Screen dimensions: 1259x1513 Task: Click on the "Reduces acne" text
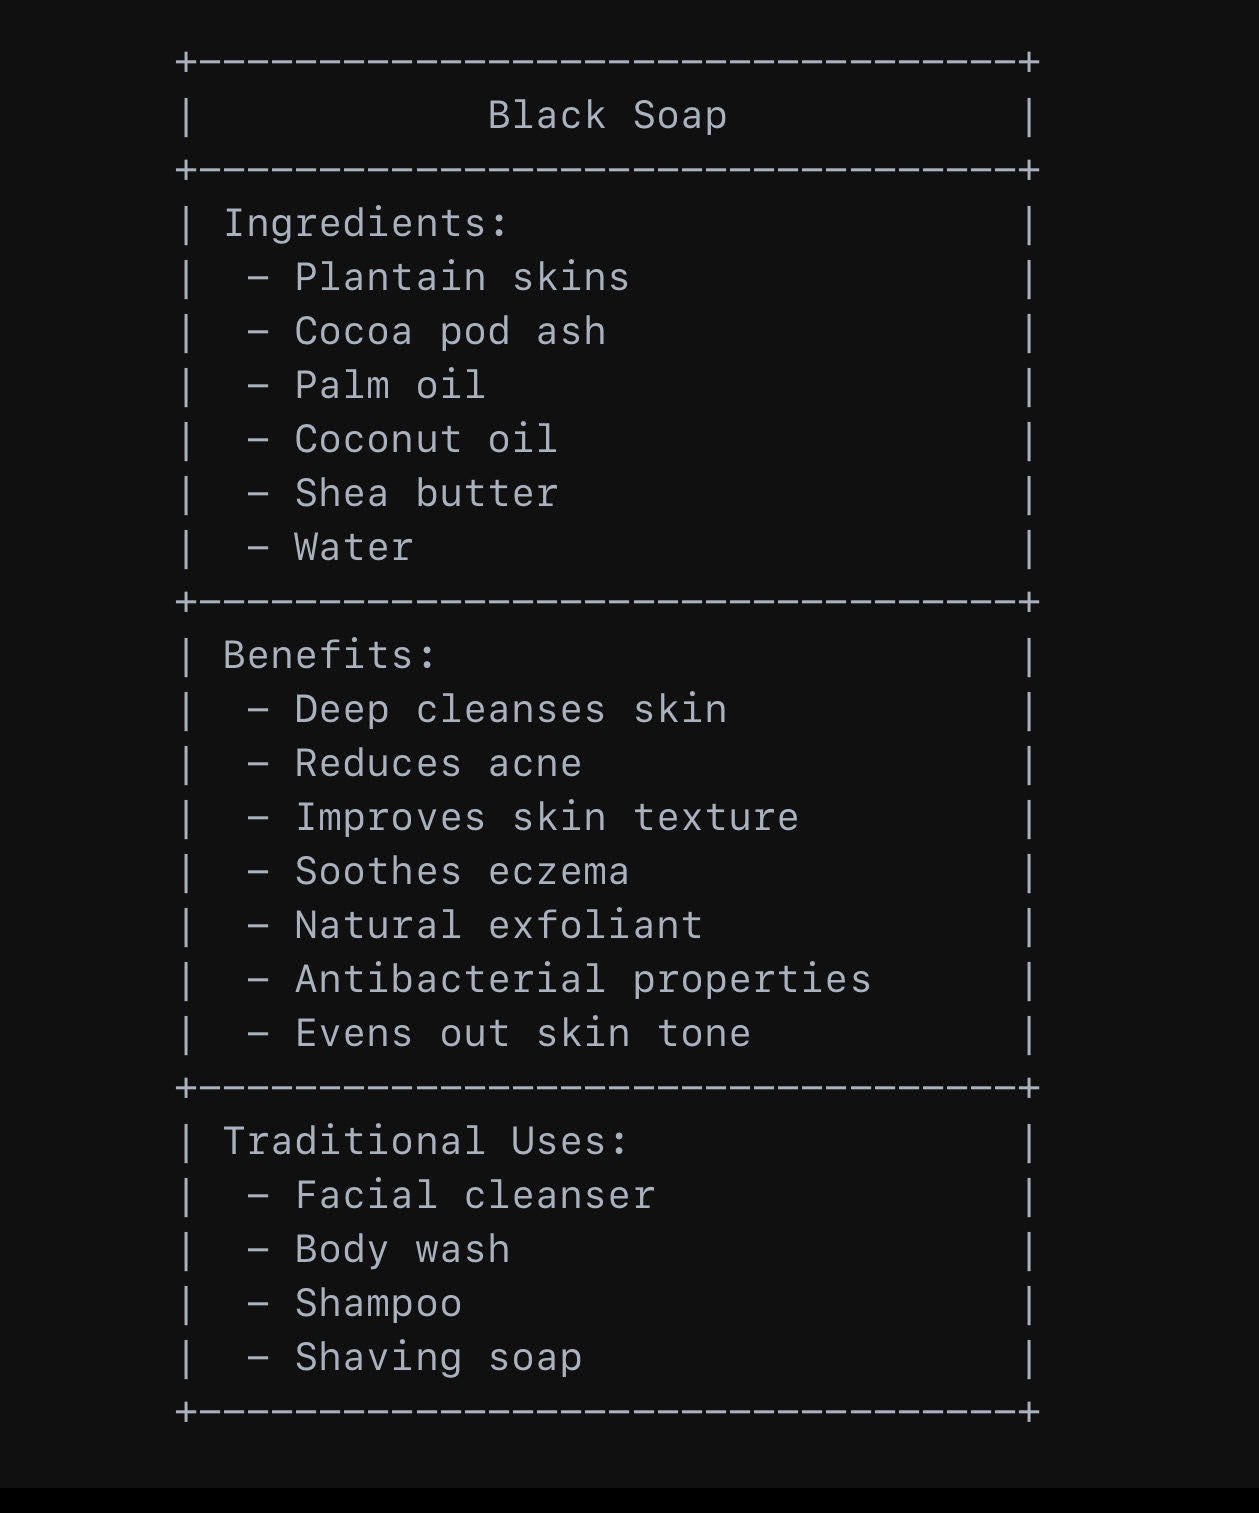[x=438, y=763]
